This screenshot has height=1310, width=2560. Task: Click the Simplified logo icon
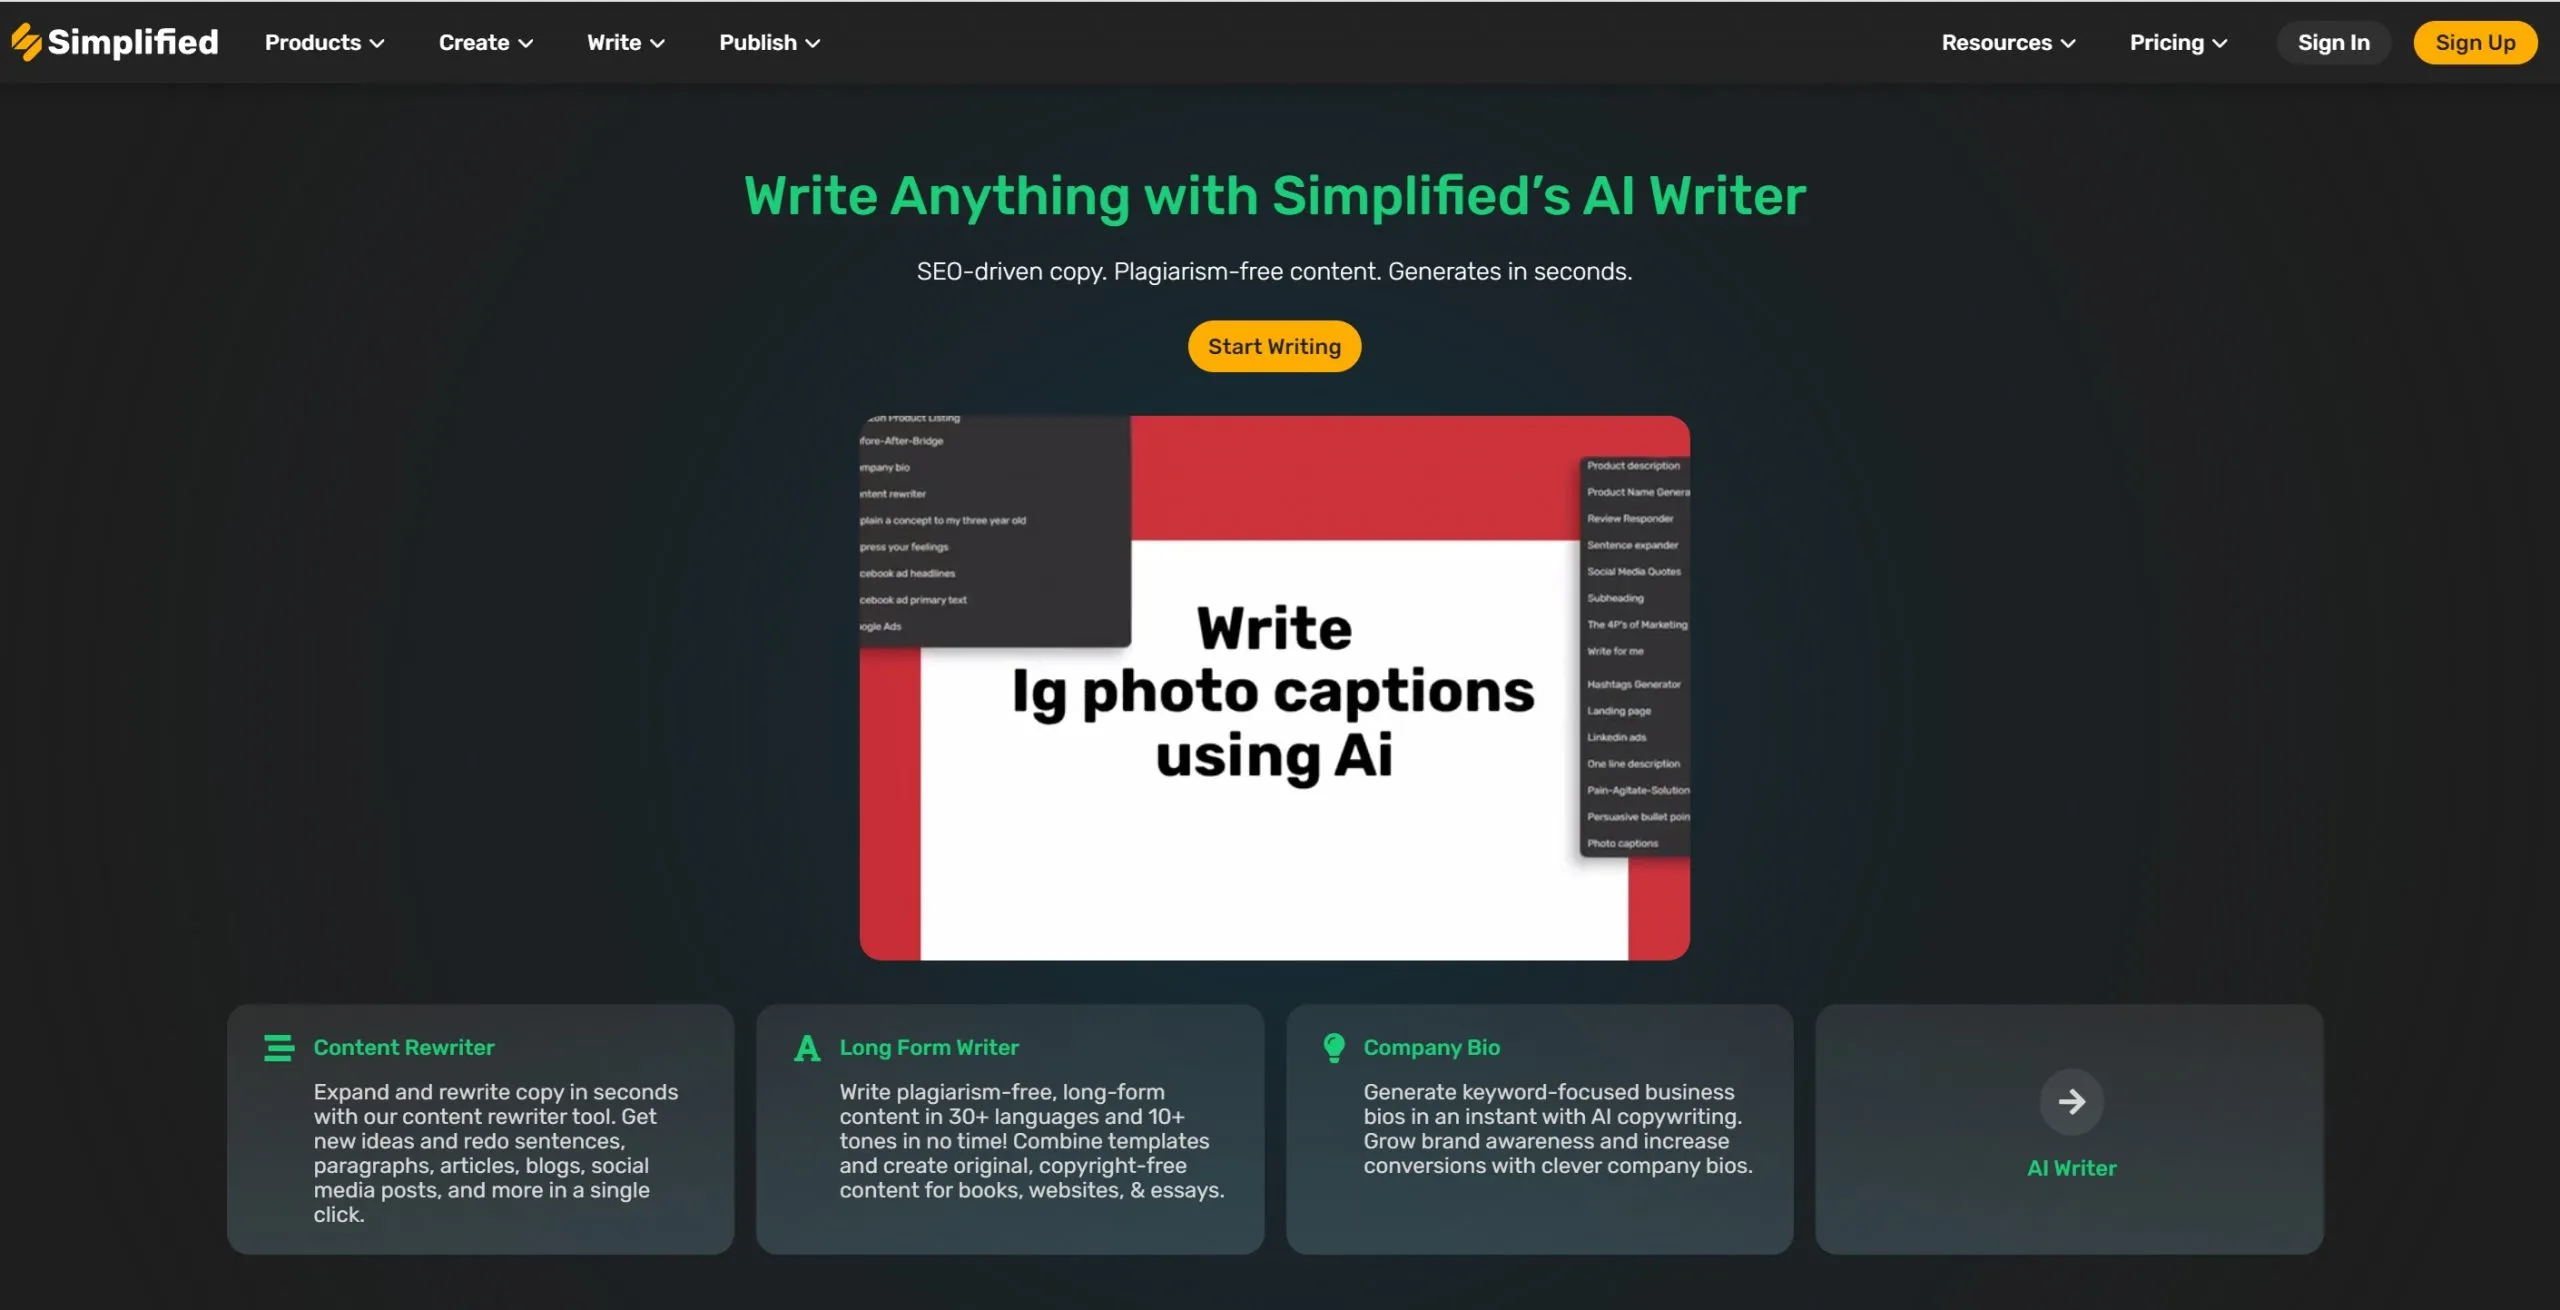tap(27, 40)
